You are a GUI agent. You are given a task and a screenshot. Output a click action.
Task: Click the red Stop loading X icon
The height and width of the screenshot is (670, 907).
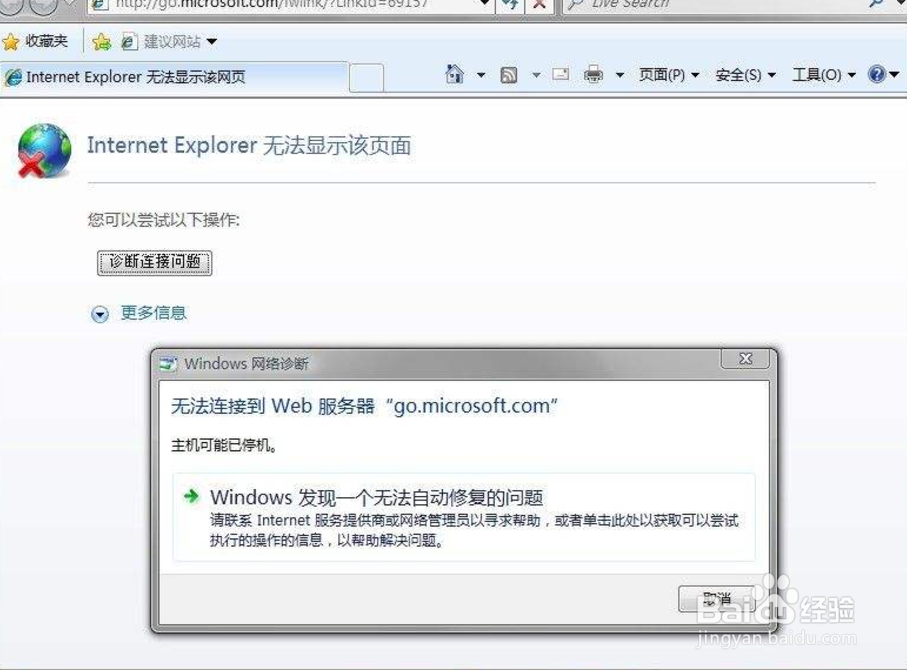point(539,5)
